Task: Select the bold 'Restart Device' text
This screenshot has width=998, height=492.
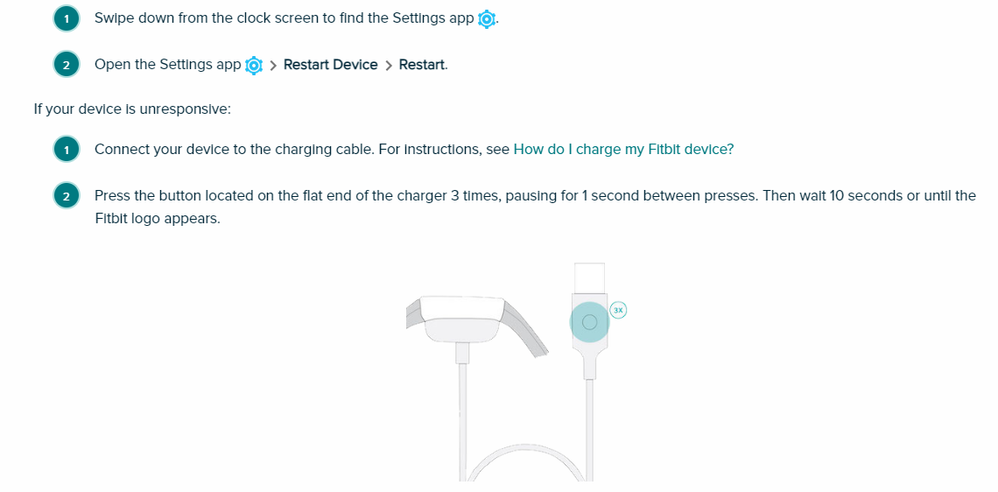Action: [x=330, y=65]
